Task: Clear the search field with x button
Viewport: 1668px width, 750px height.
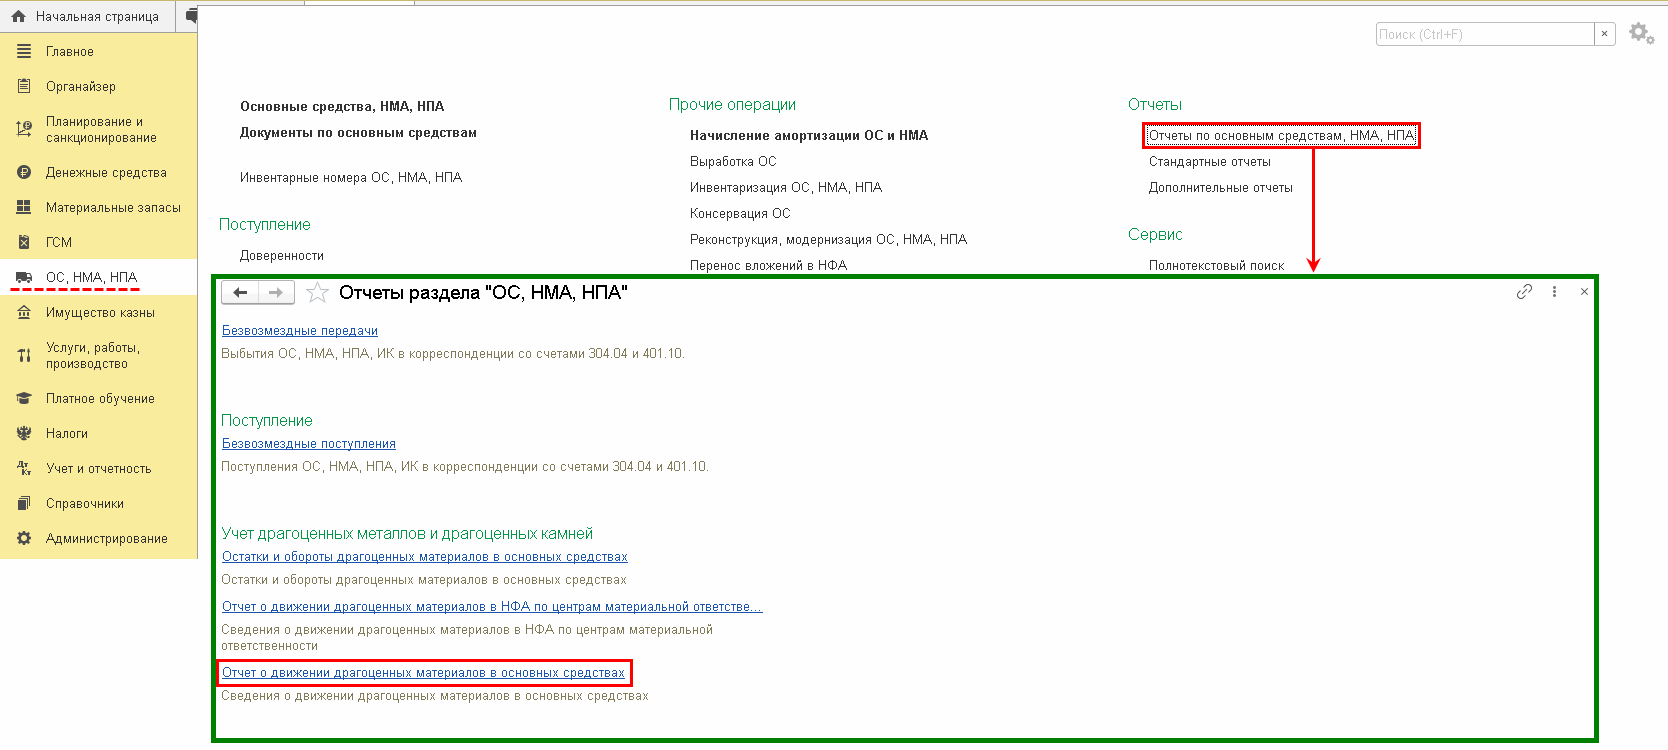Action: pyautogui.click(x=1604, y=34)
